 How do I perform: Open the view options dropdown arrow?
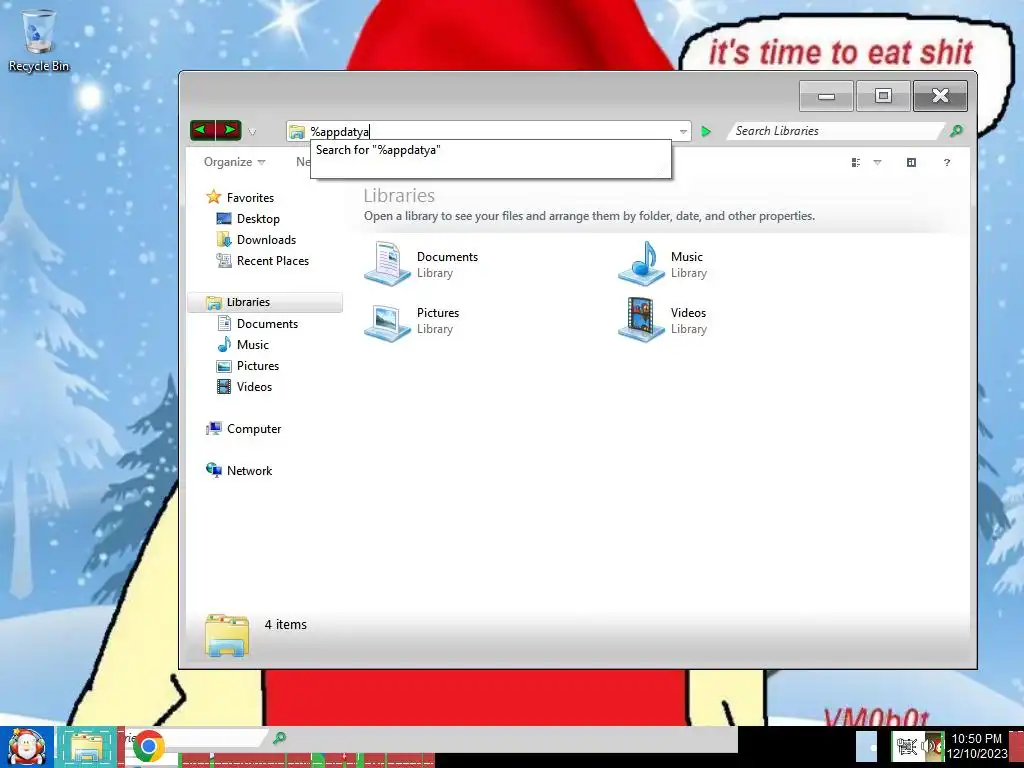(x=877, y=162)
